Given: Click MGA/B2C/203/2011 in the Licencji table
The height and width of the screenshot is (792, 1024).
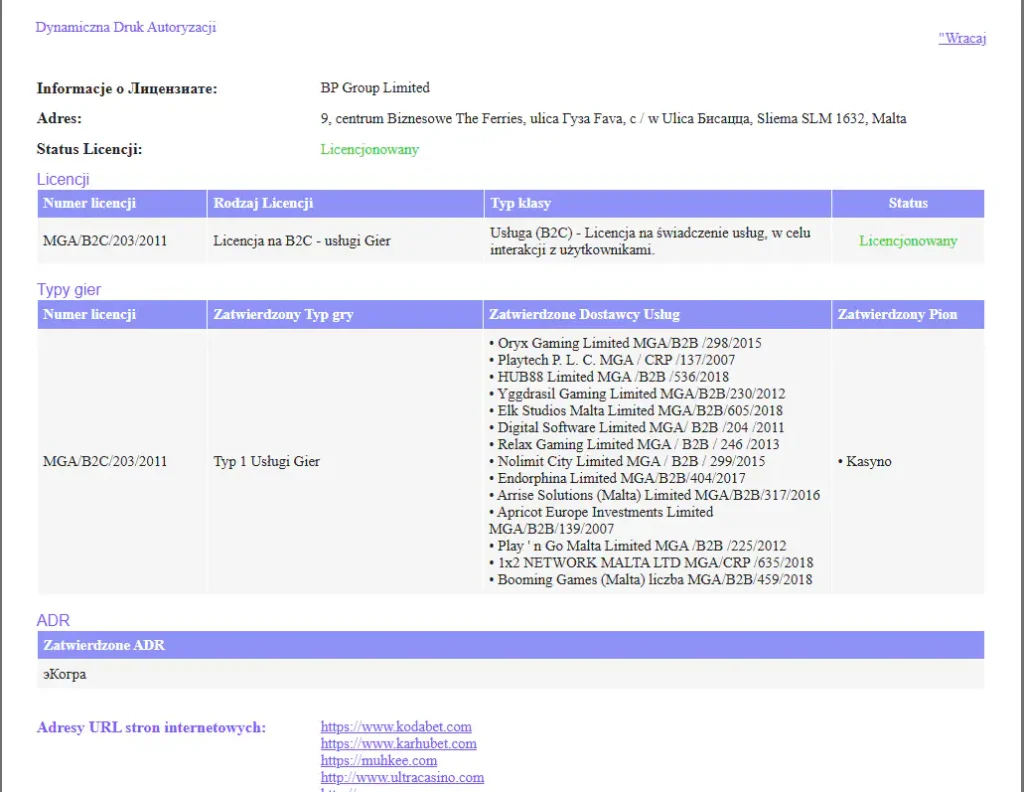Looking at the screenshot, I should click(105, 241).
